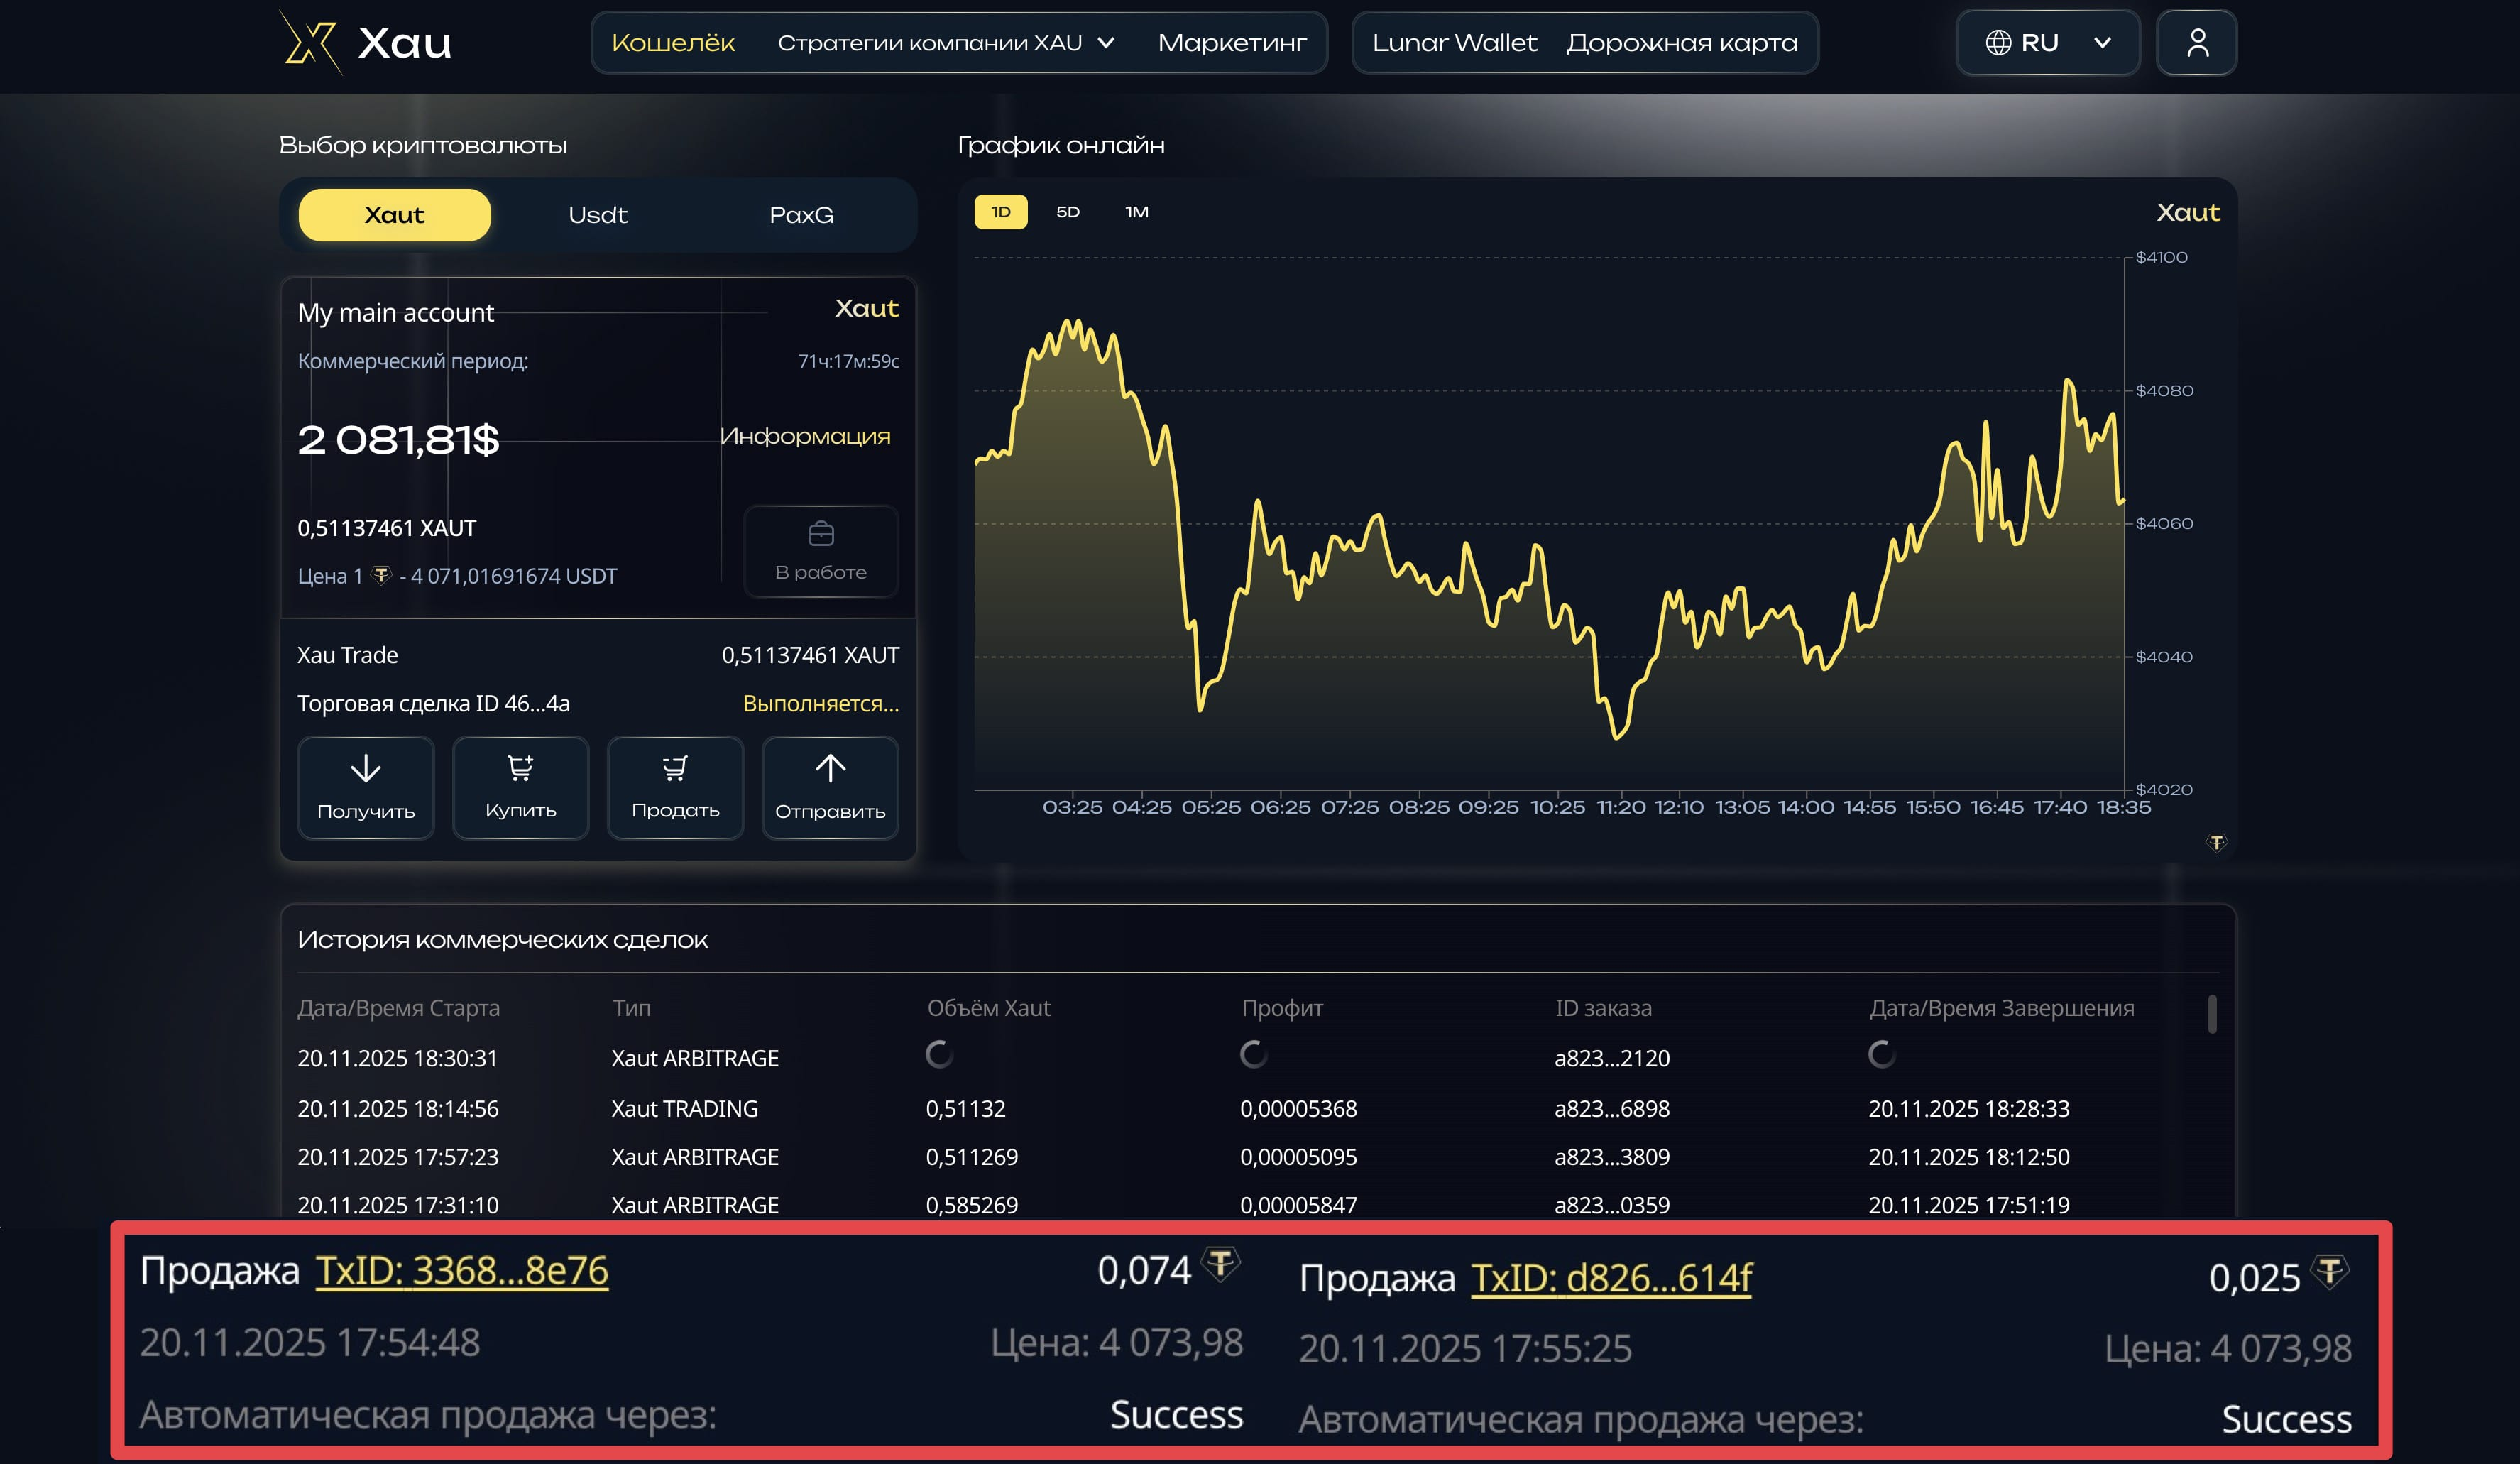Click the Получить down-arrow button
Image resolution: width=2520 pixels, height=1464 pixels.
[x=365, y=769]
